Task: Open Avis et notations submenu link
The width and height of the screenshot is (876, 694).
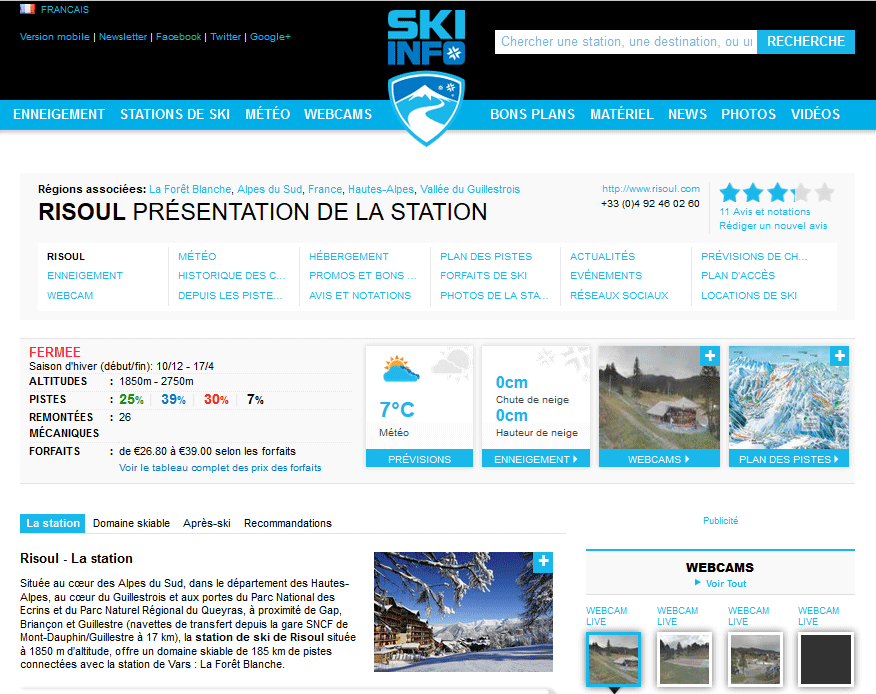Action: point(360,296)
